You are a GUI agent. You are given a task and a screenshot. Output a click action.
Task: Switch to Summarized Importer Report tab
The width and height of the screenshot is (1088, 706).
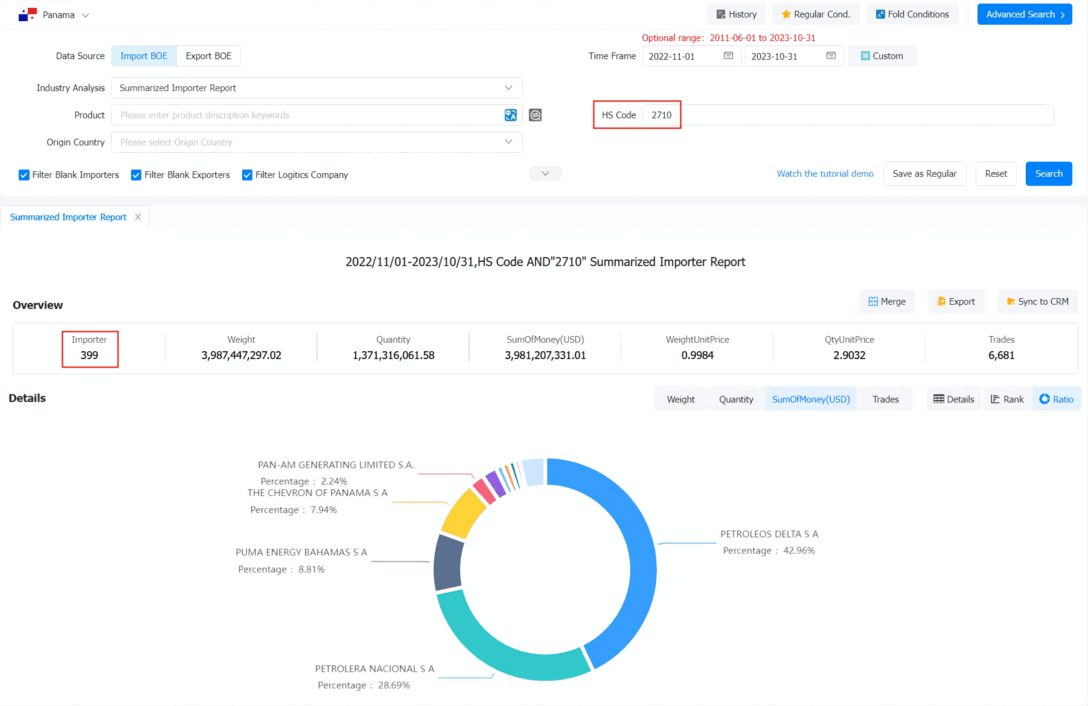coord(68,217)
